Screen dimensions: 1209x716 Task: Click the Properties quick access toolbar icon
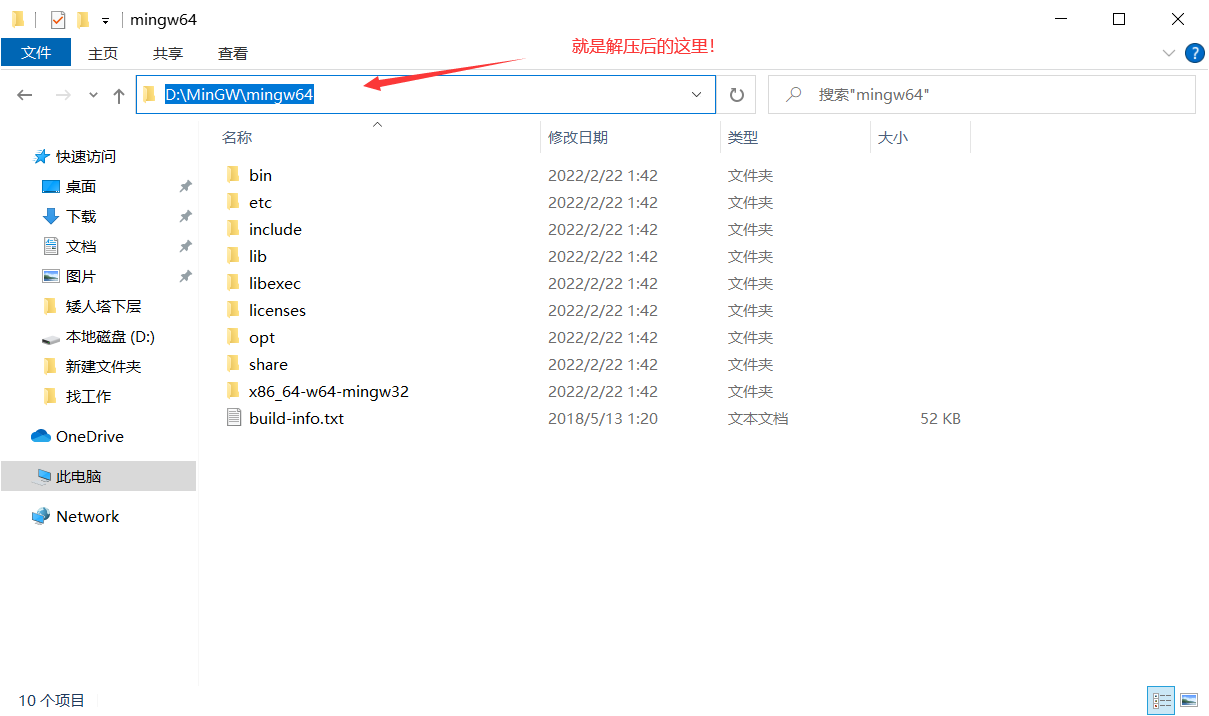coord(58,19)
